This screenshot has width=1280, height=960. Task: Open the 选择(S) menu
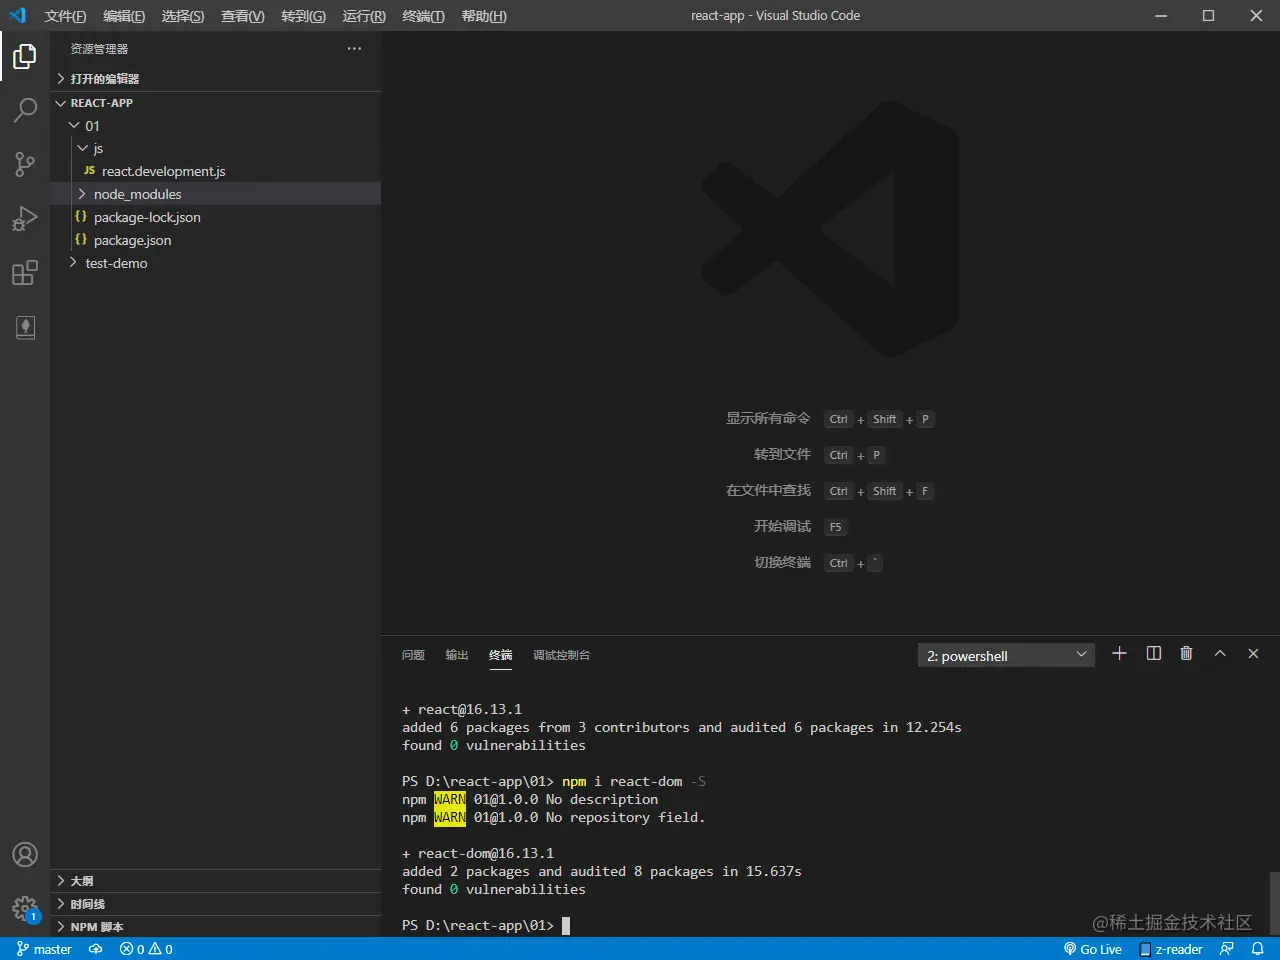point(183,16)
